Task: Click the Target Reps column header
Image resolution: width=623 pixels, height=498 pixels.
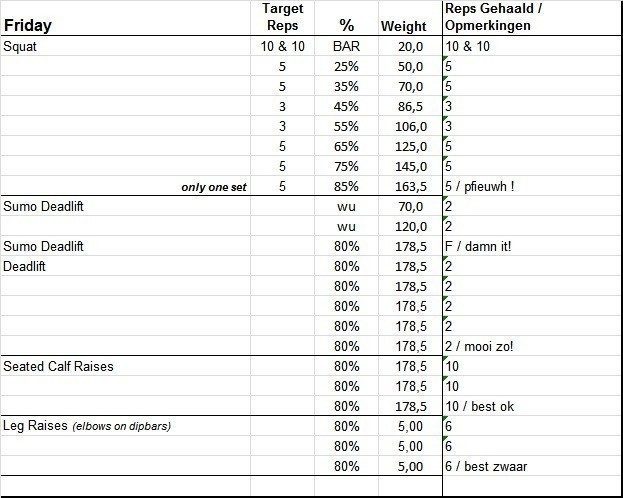Action: coord(283,17)
